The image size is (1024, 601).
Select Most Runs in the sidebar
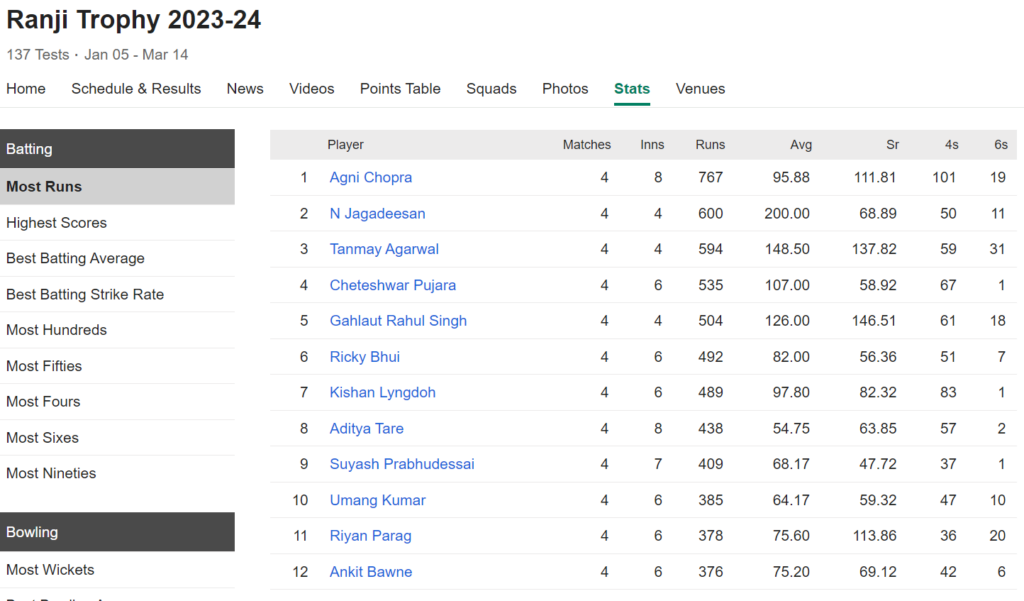[x=118, y=187]
